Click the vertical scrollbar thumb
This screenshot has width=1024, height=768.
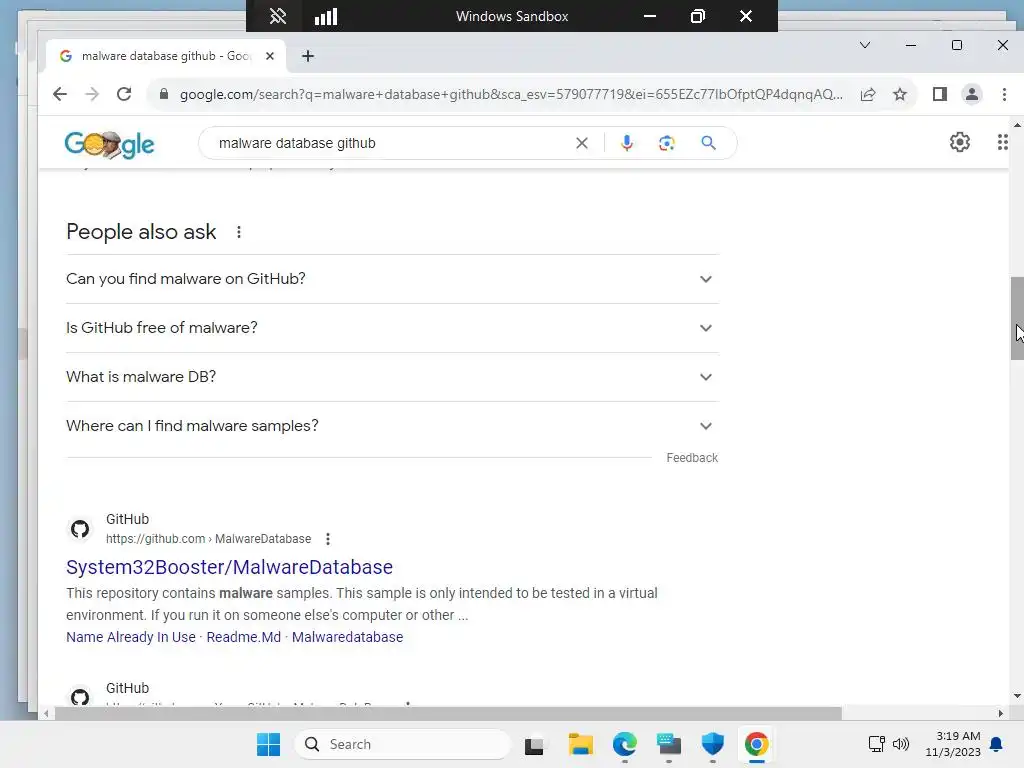pos(1017,318)
